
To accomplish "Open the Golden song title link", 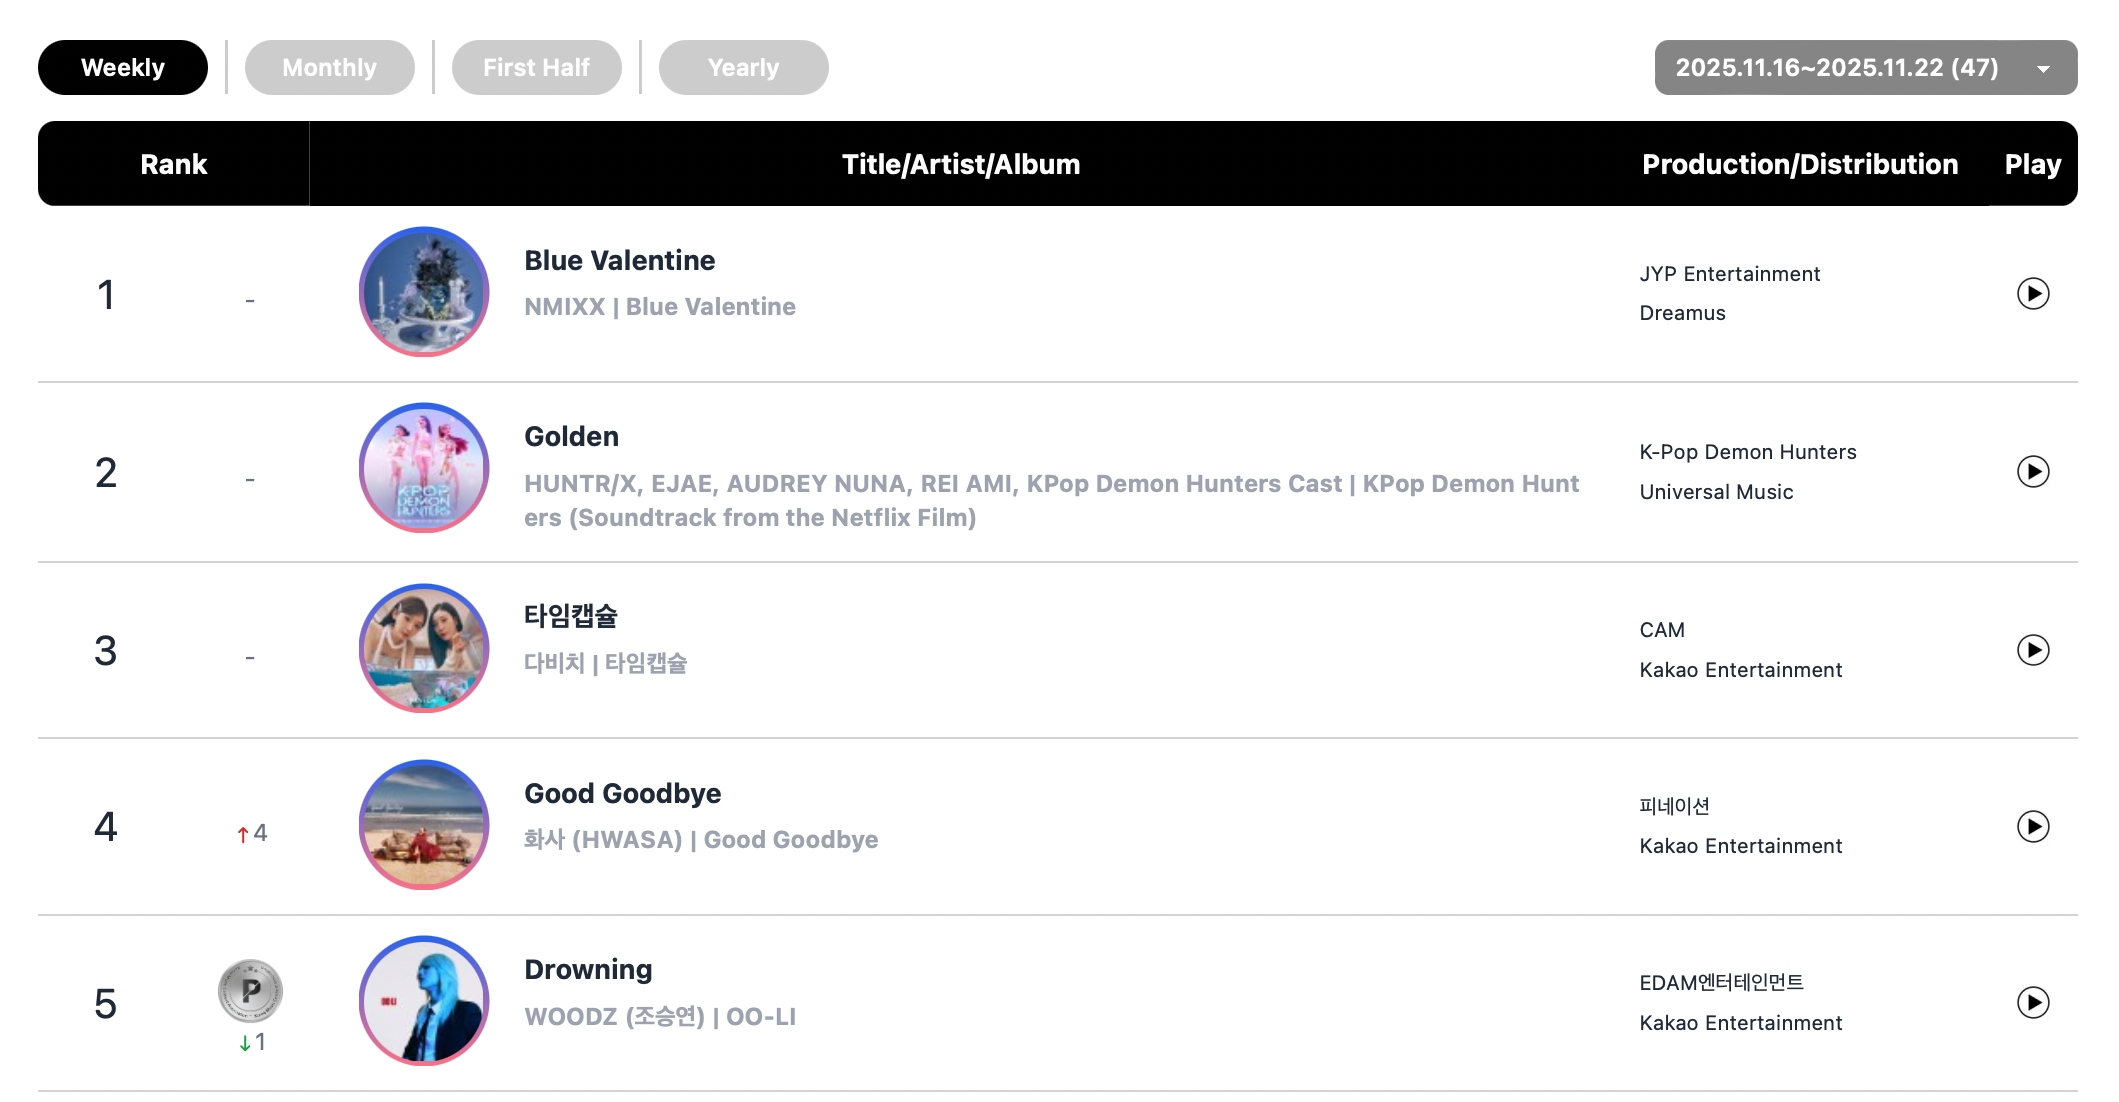I will click(571, 437).
